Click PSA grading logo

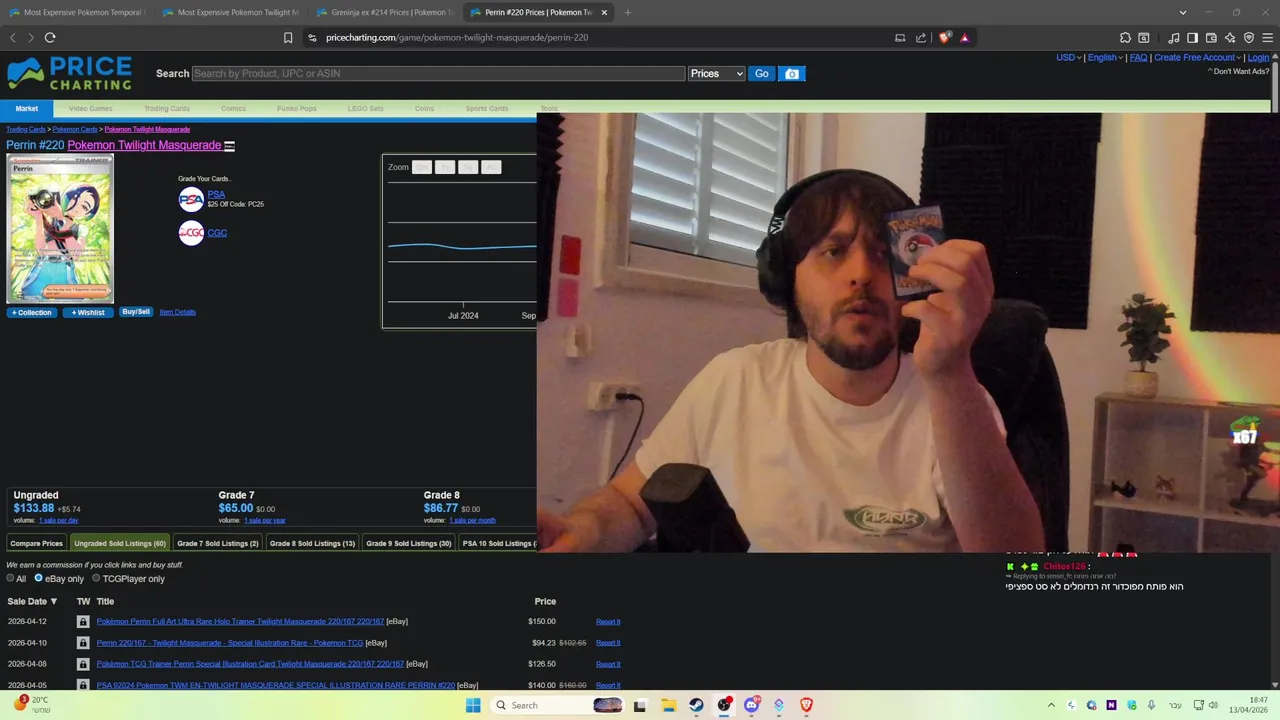tap(191, 199)
